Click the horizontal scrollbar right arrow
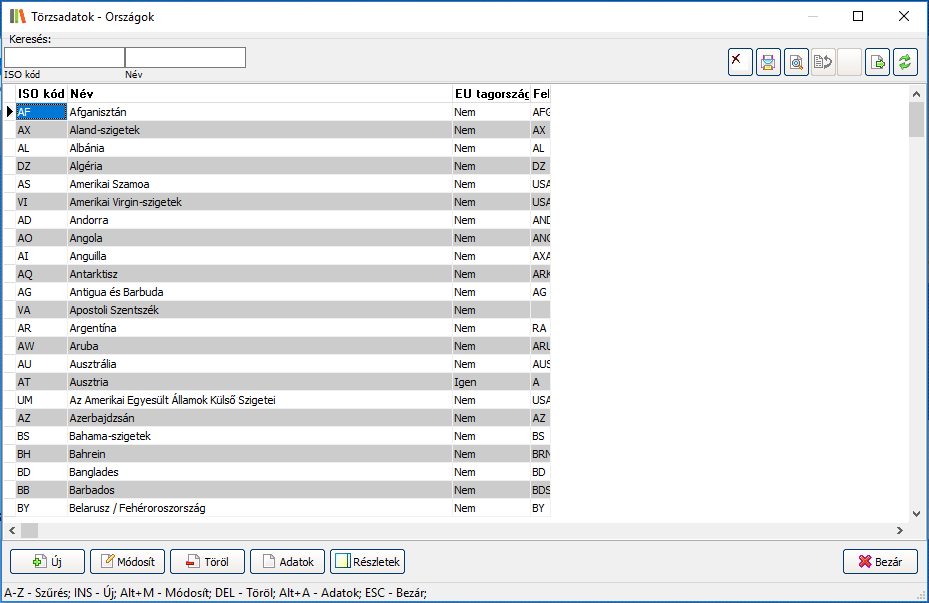This screenshot has height=603, width=929. [899, 530]
